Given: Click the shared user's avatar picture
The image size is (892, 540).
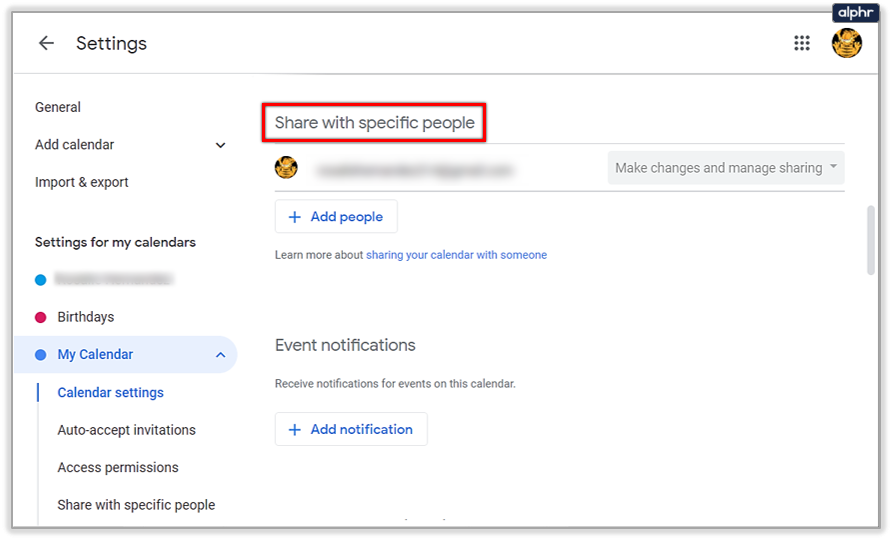Looking at the screenshot, I should click(287, 168).
